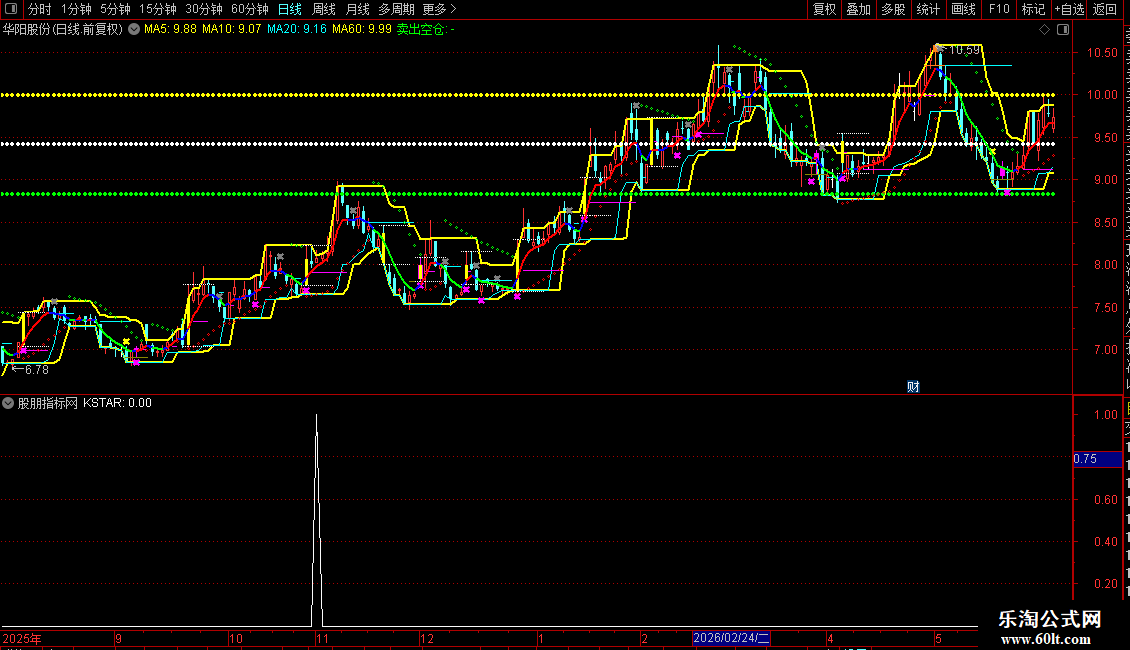Click the 8.50 price axis label

1105,223
